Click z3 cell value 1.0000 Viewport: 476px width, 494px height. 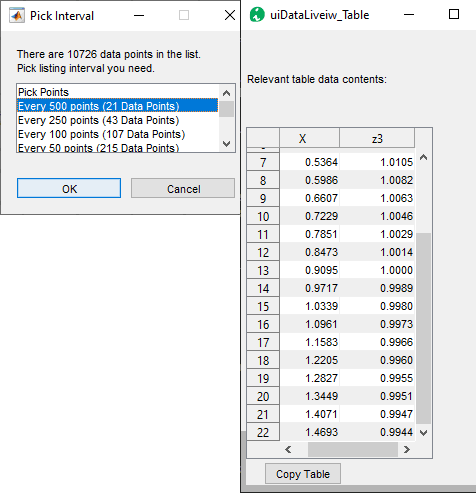(x=377, y=270)
